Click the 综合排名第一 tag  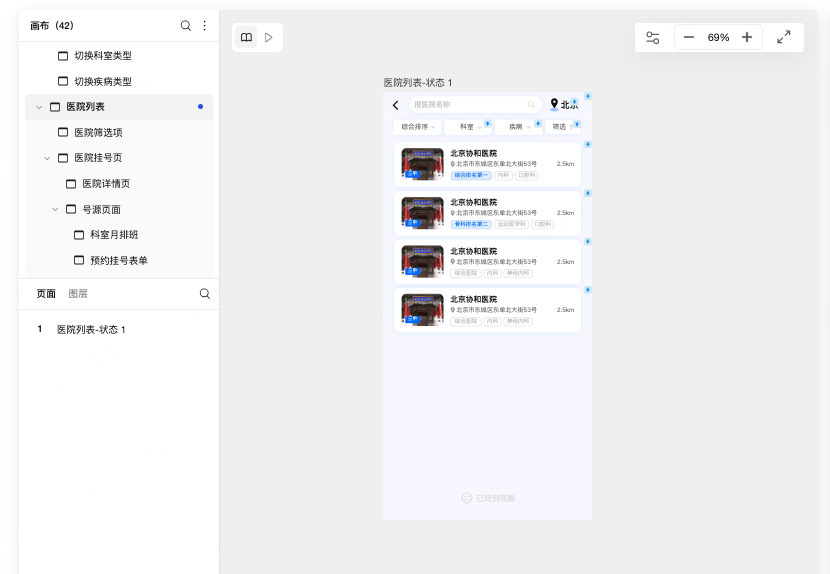(471, 175)
